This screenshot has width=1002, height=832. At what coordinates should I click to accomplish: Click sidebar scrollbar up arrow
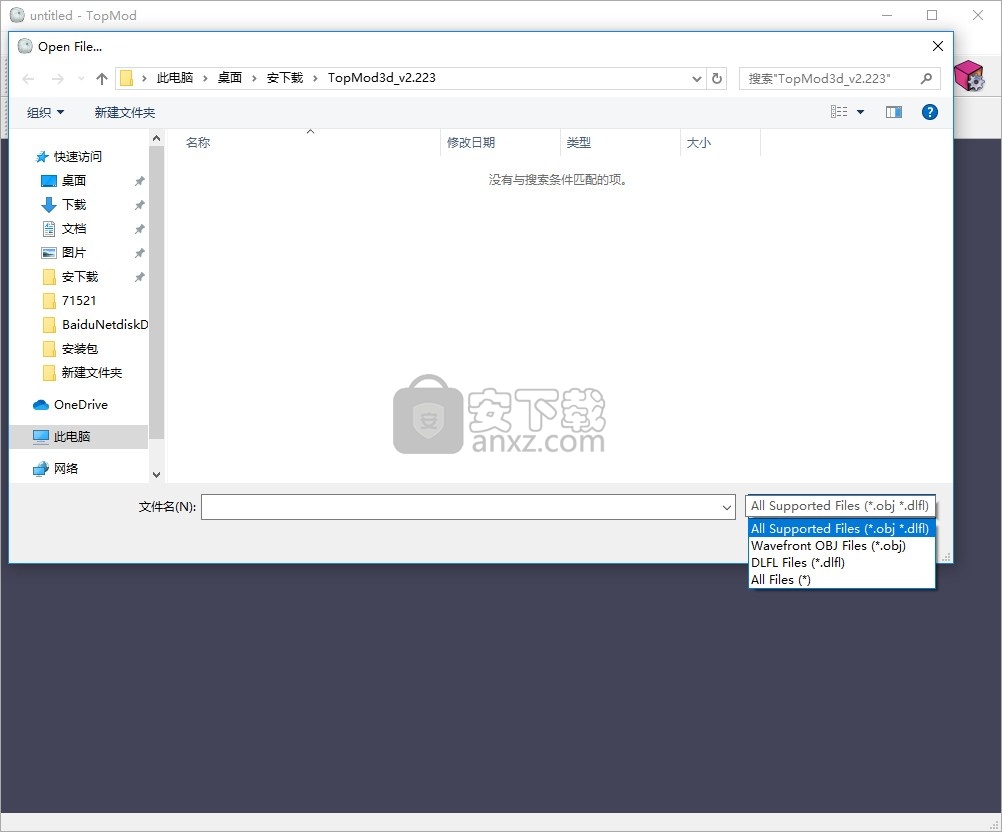[x=157, y=138]
